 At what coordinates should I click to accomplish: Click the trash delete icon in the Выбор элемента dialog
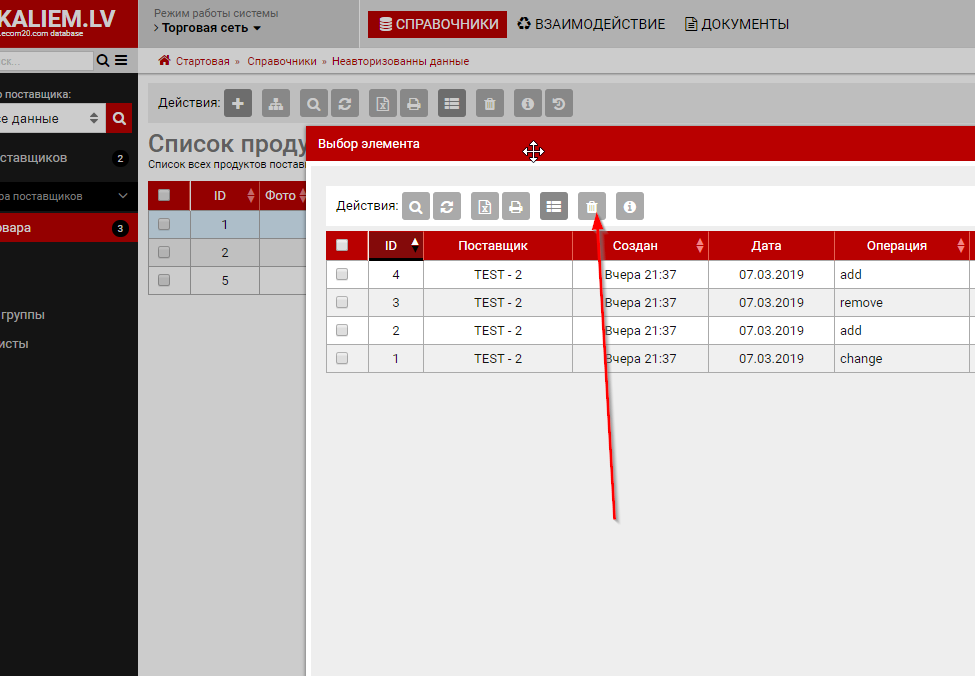pyautogui.click(x=592, y=207)
